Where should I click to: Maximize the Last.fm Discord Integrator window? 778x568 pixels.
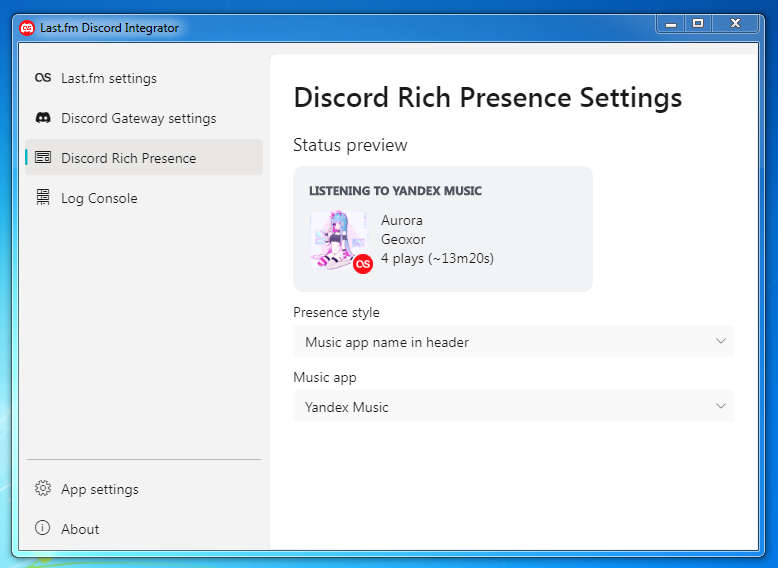698,24
